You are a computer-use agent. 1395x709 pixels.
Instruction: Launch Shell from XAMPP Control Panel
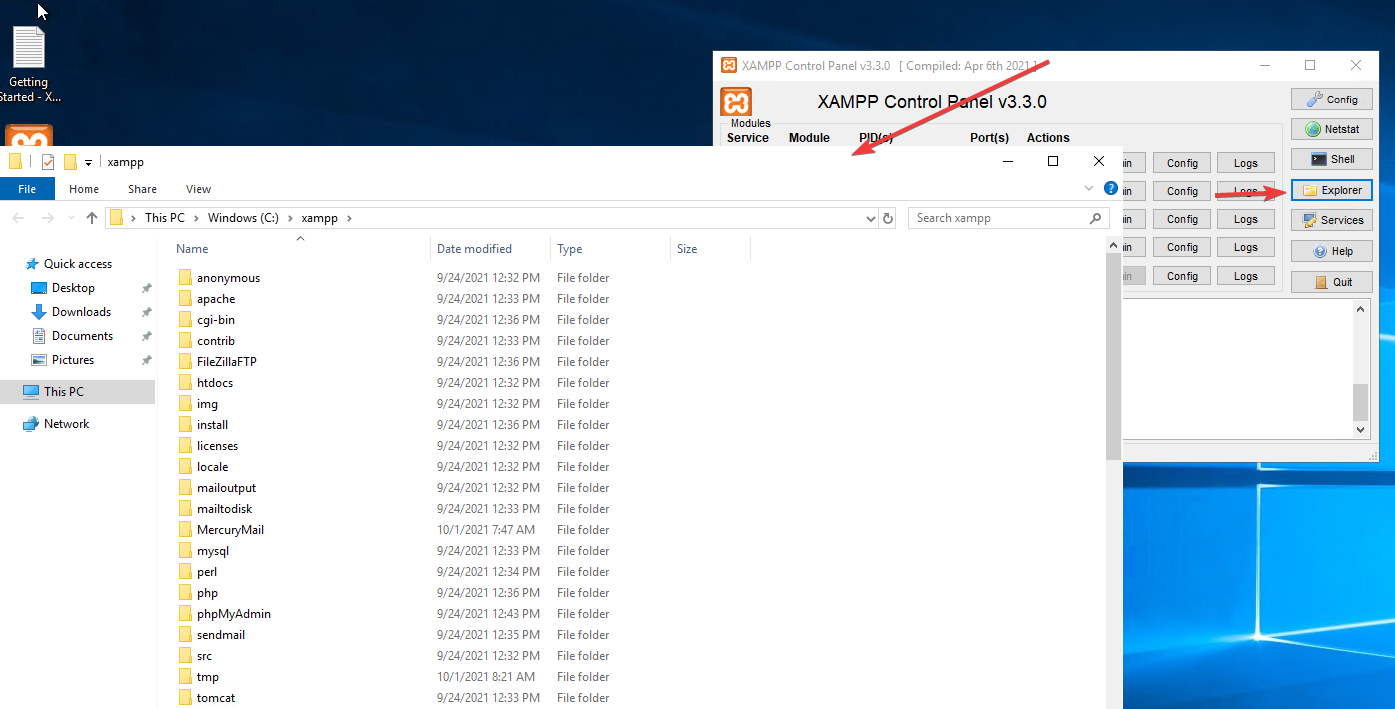pos(1331,159)
